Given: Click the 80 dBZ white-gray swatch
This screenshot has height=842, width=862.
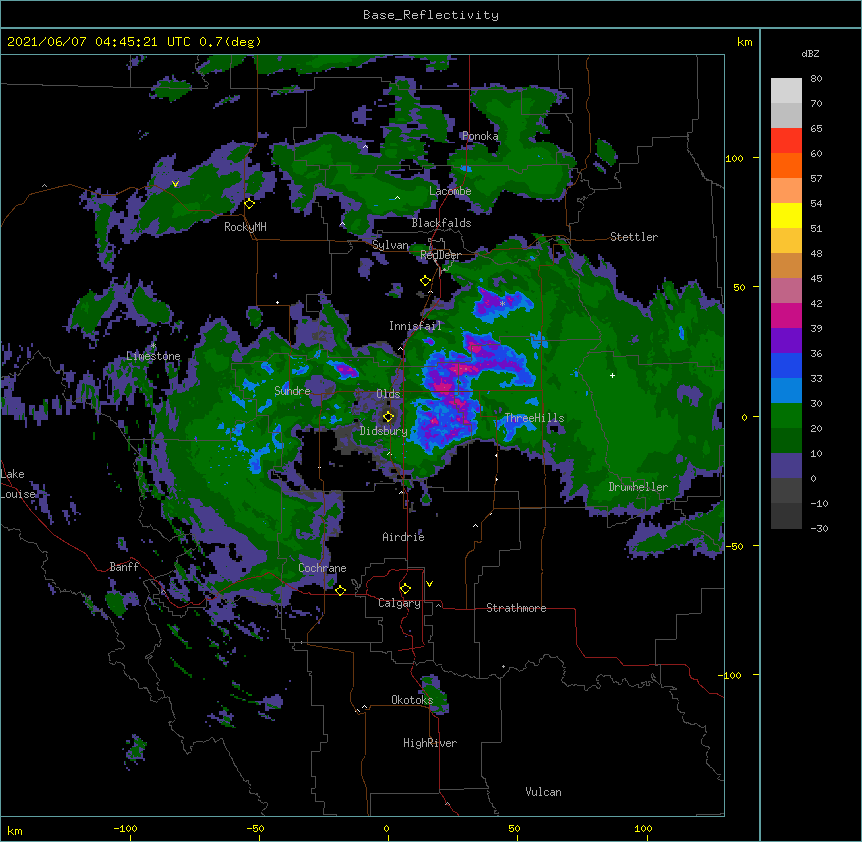Looking at the screenshot, I should [786, 91].
